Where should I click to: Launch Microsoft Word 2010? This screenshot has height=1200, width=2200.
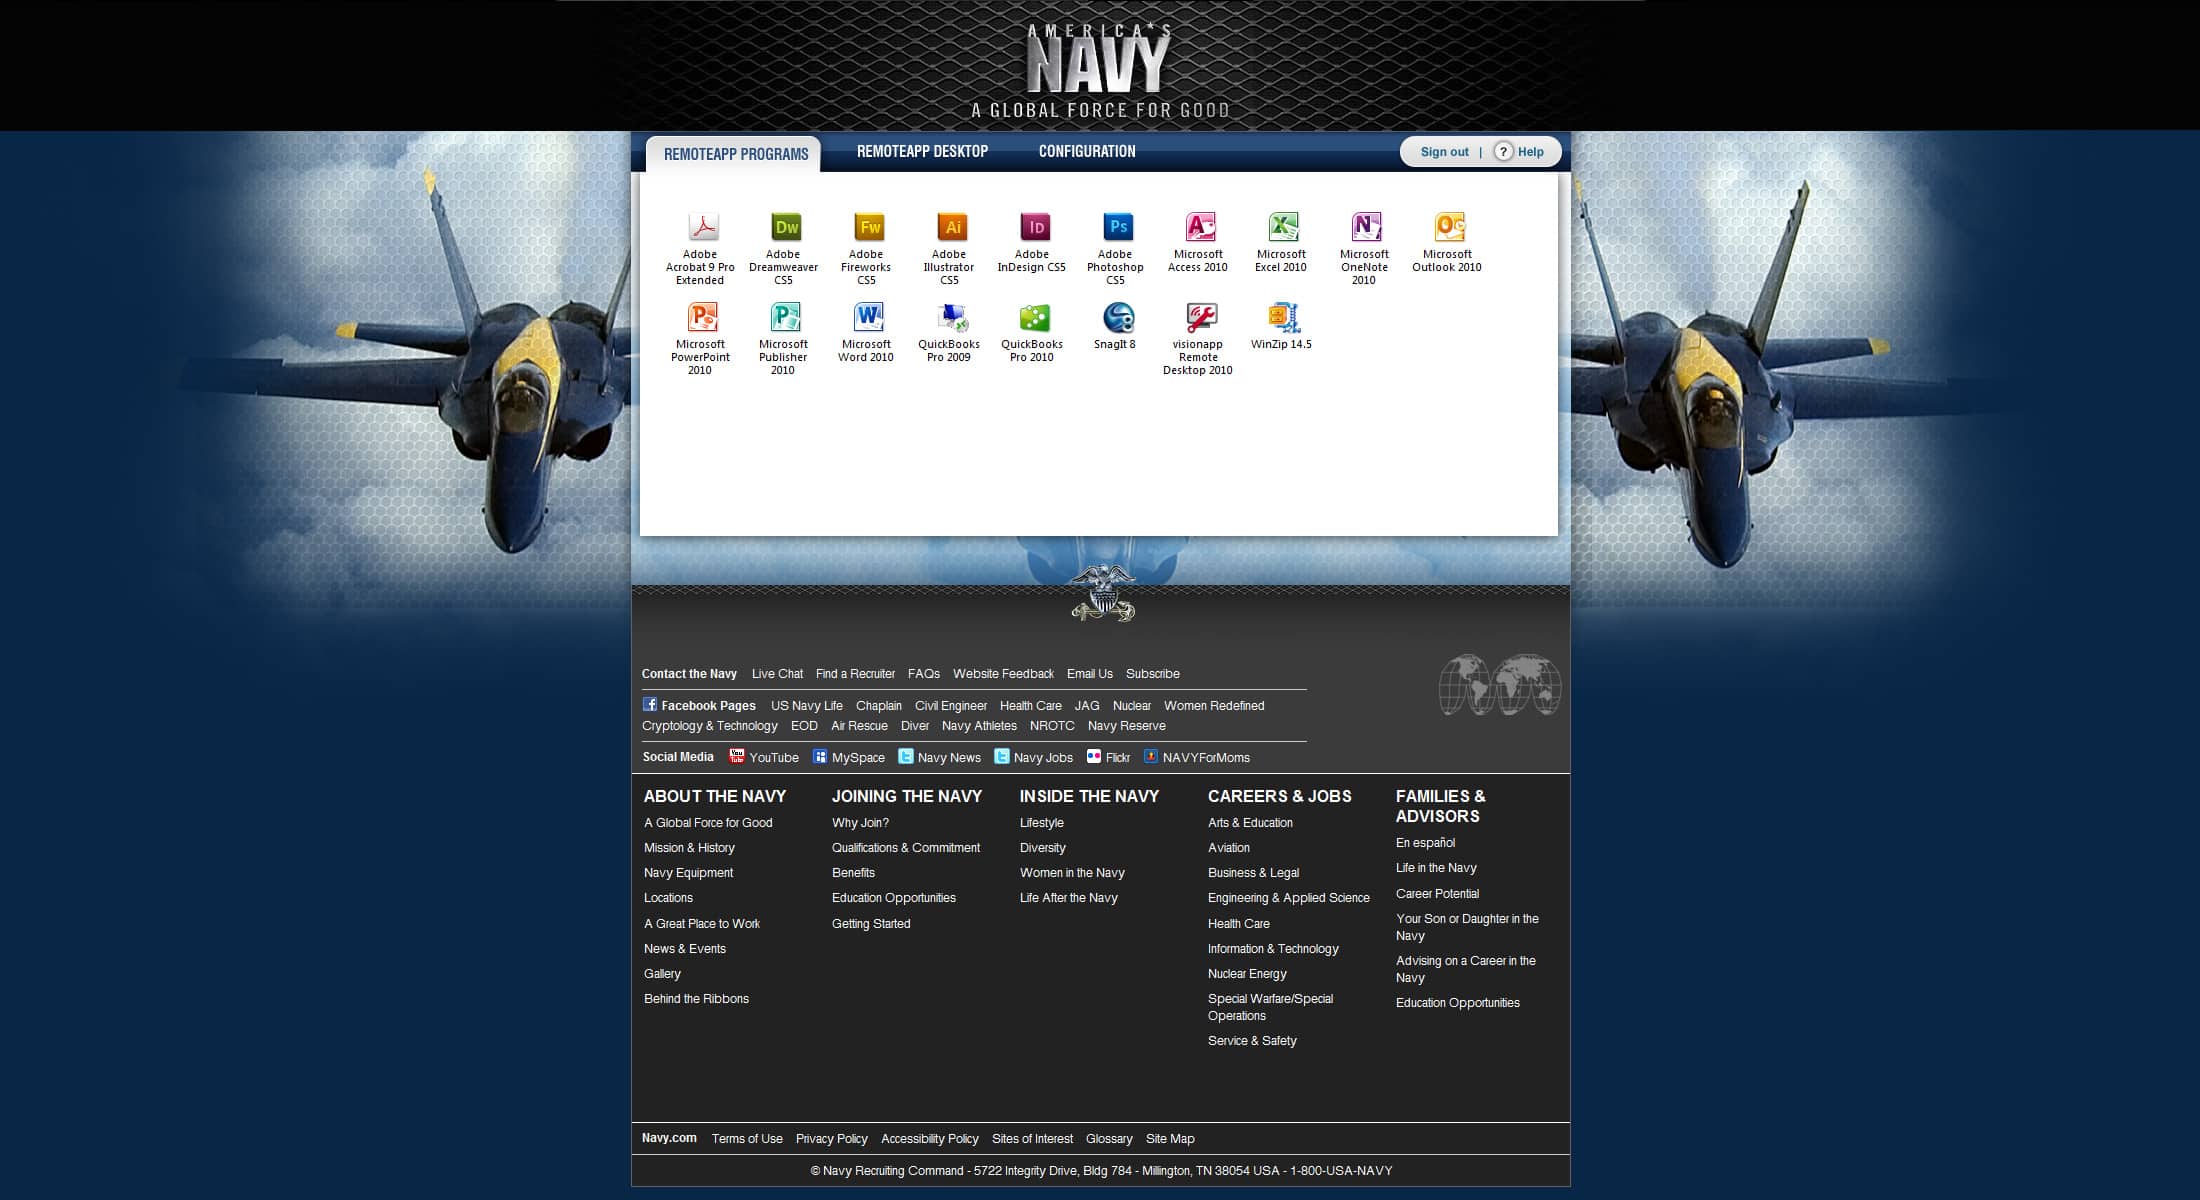867,333
